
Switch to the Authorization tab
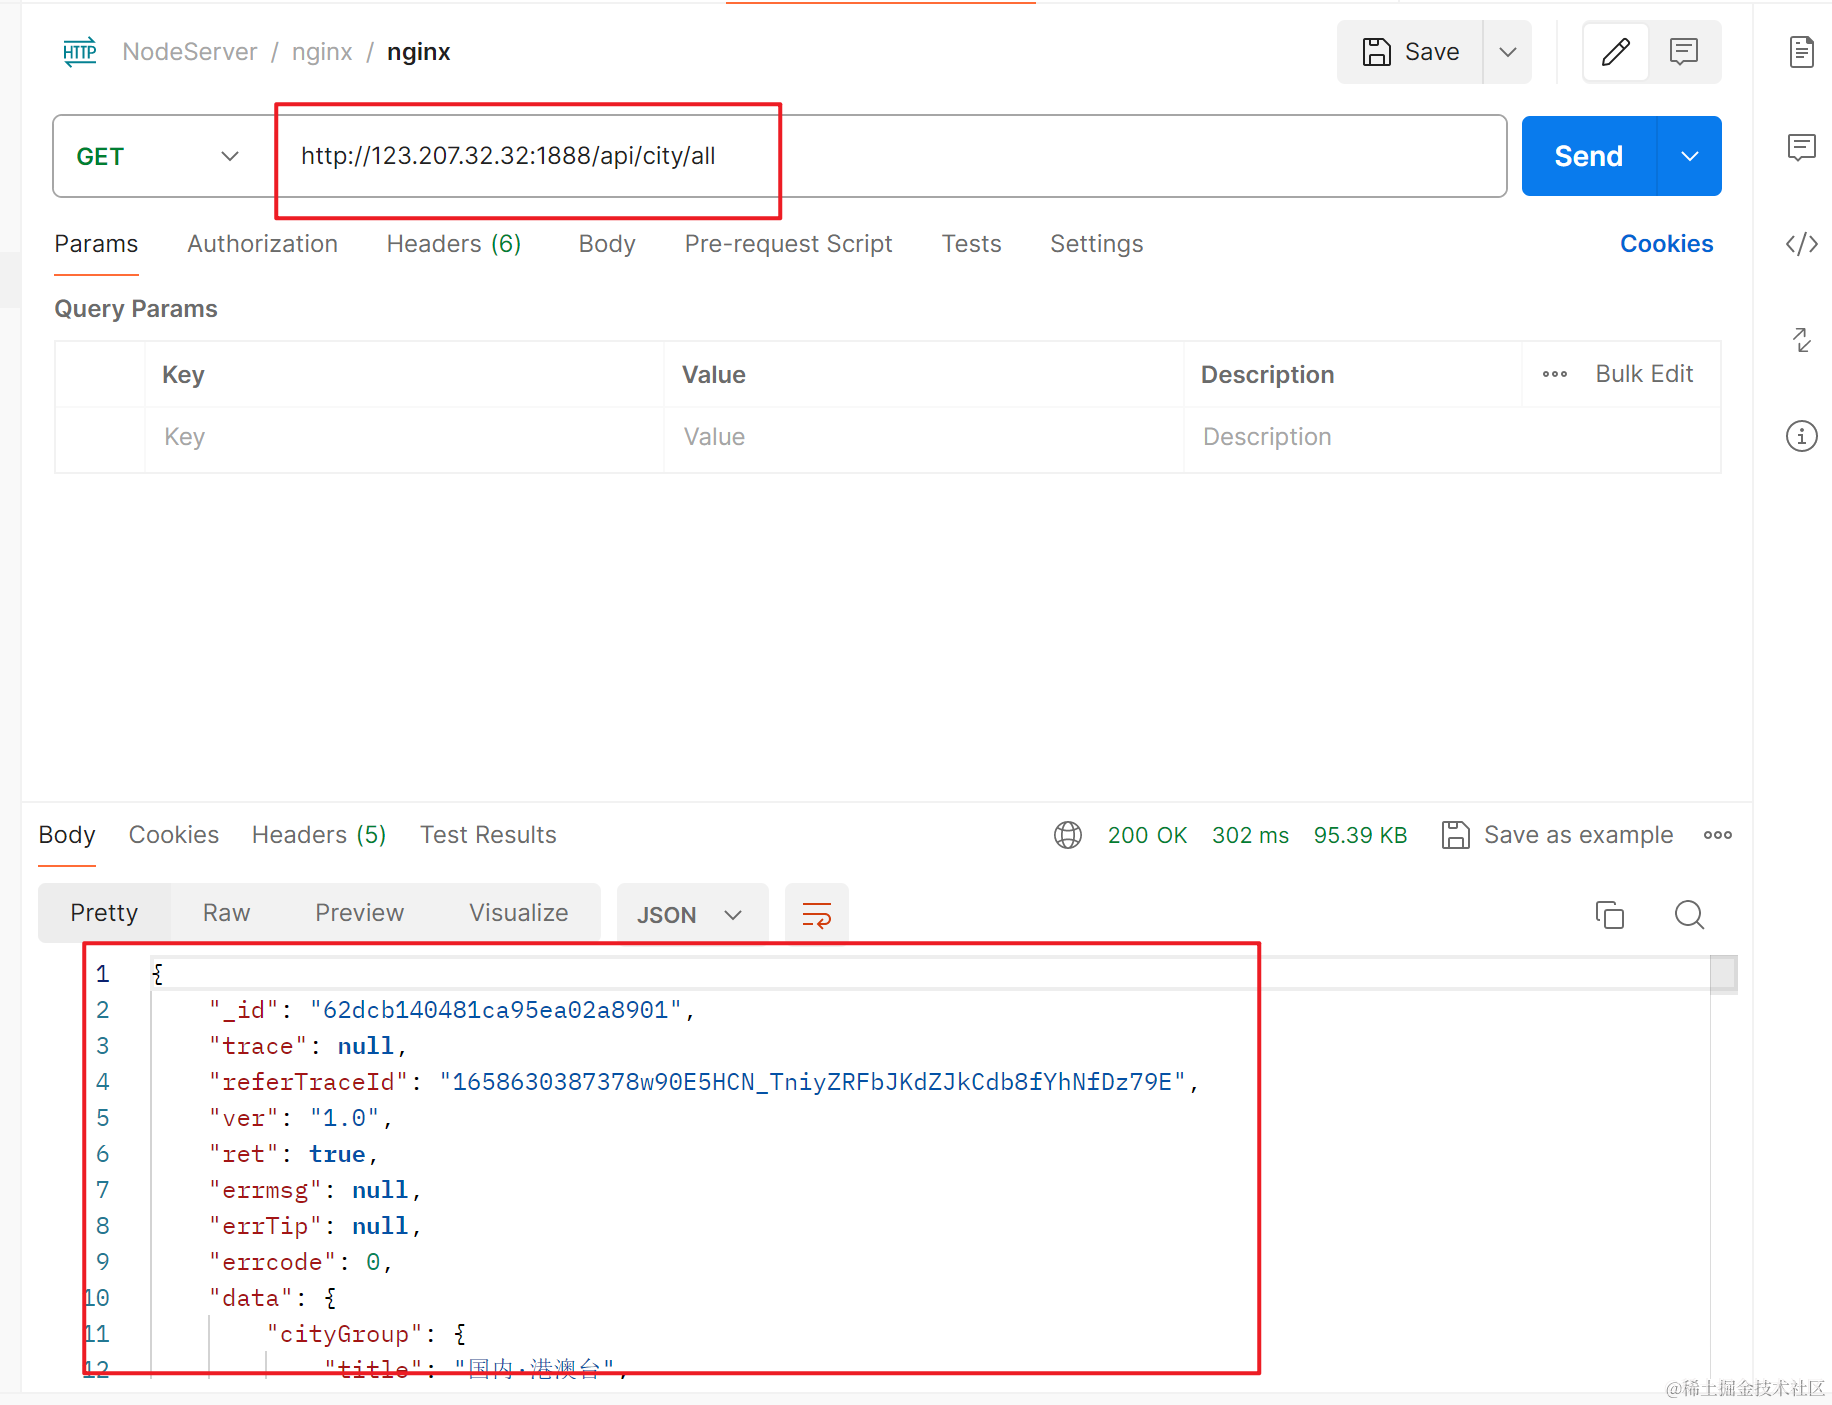pyautogui.click(x=262, y=244)
